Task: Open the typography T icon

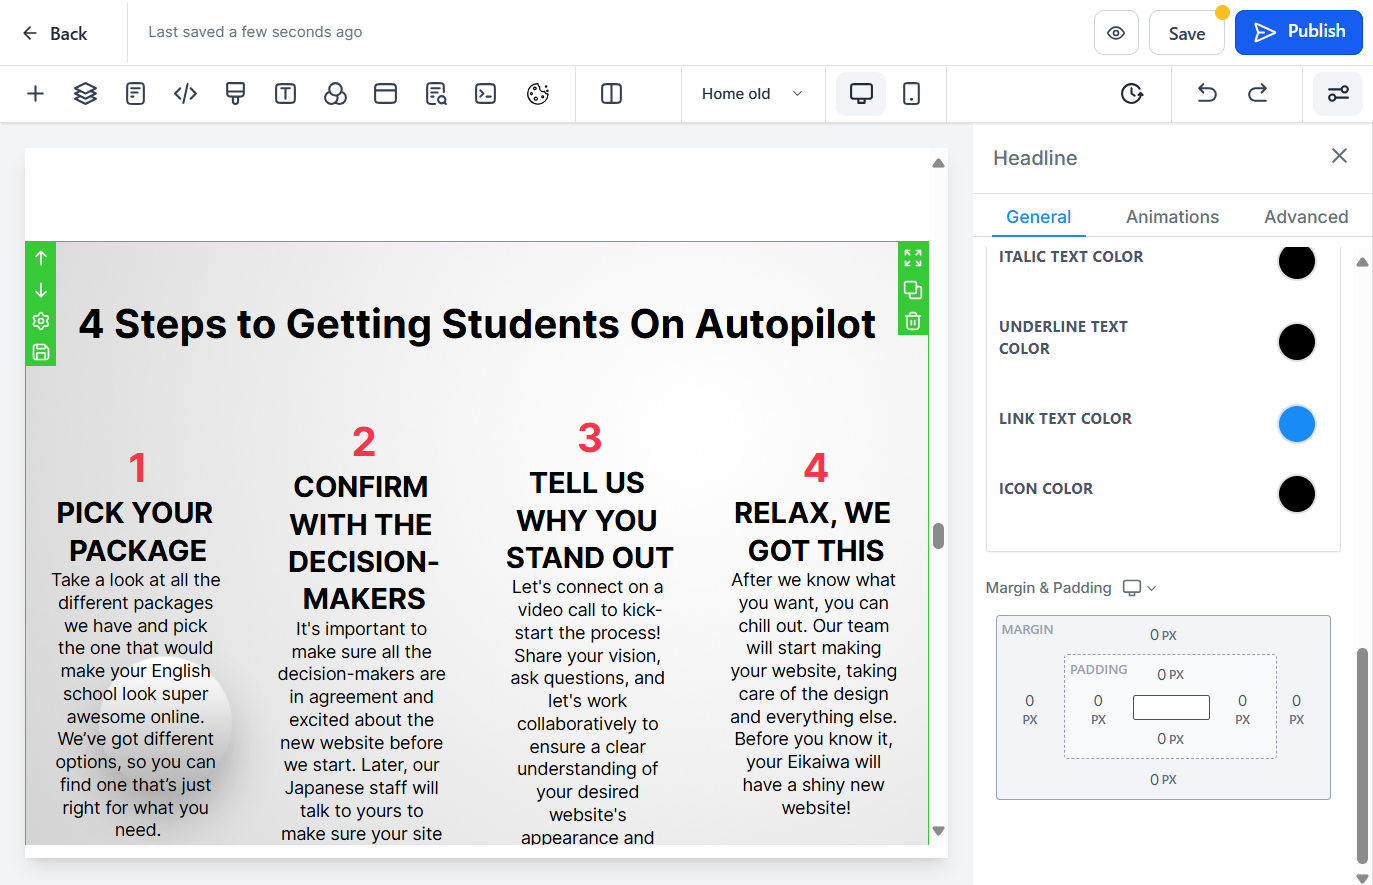Action: (286, 94)
